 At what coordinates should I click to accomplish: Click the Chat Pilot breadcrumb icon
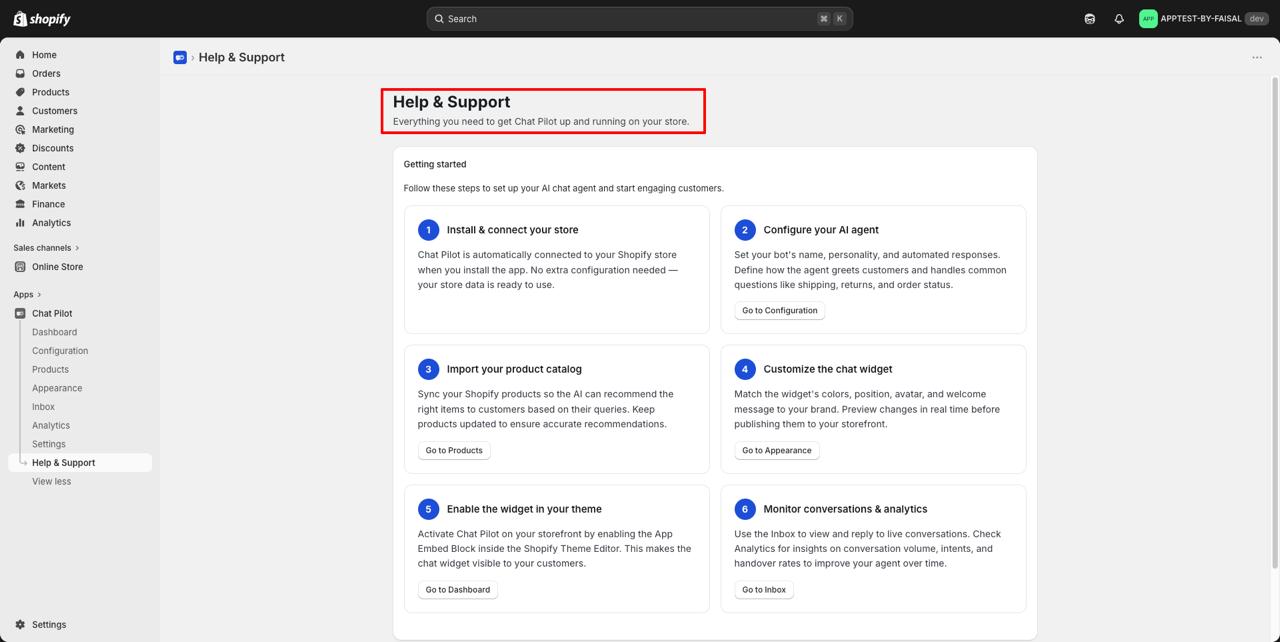pyautogui.click(x=180, y=58)
